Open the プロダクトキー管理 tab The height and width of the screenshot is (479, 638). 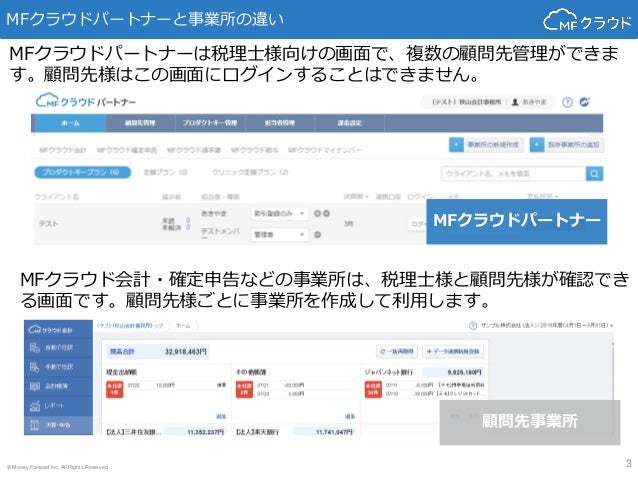[210, 123]
